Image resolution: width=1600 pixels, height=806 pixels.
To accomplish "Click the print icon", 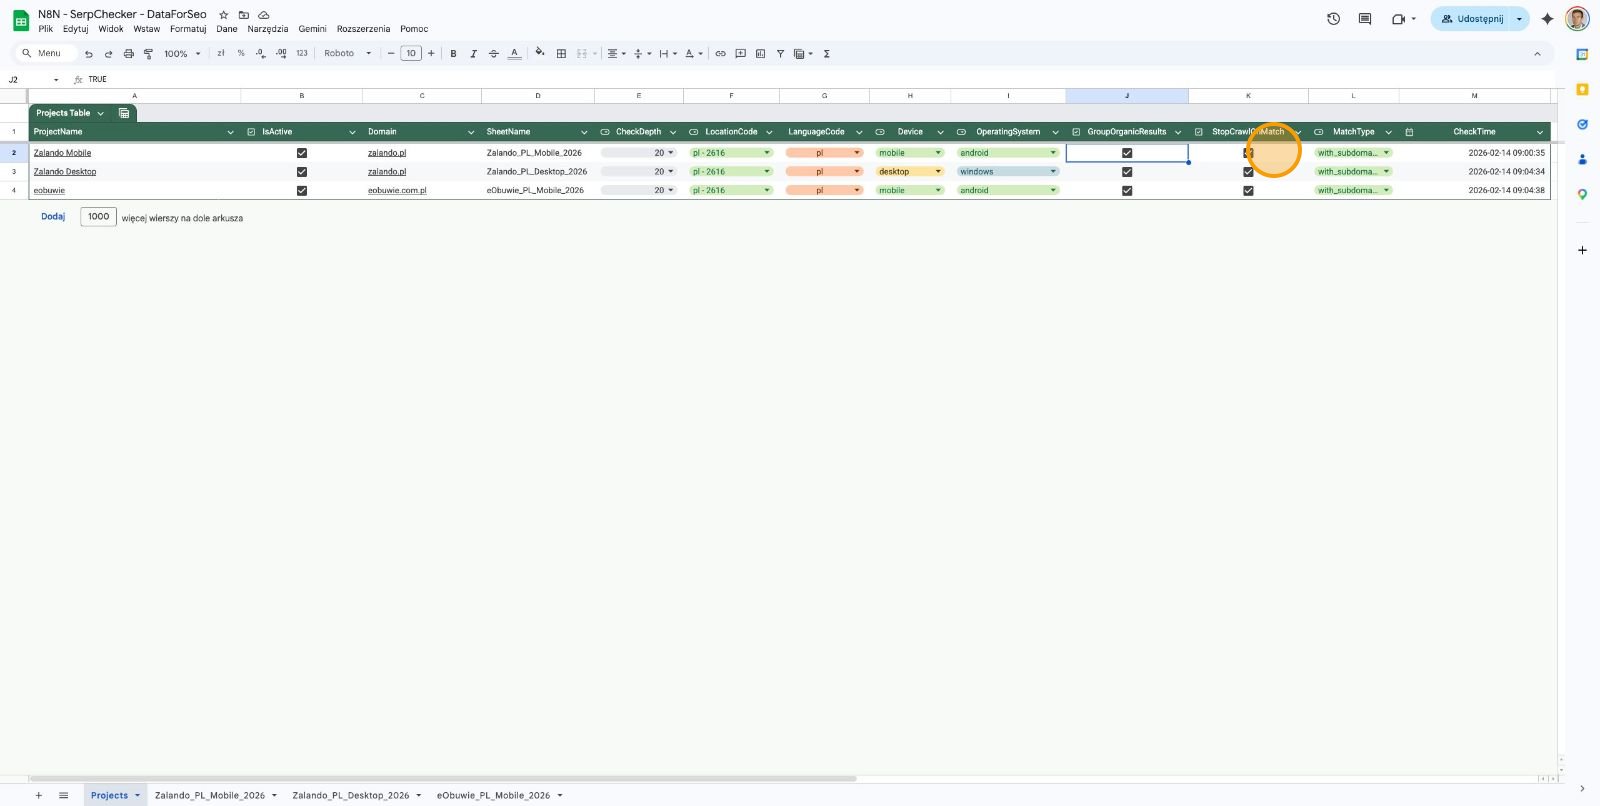I will tap(128, 54).
